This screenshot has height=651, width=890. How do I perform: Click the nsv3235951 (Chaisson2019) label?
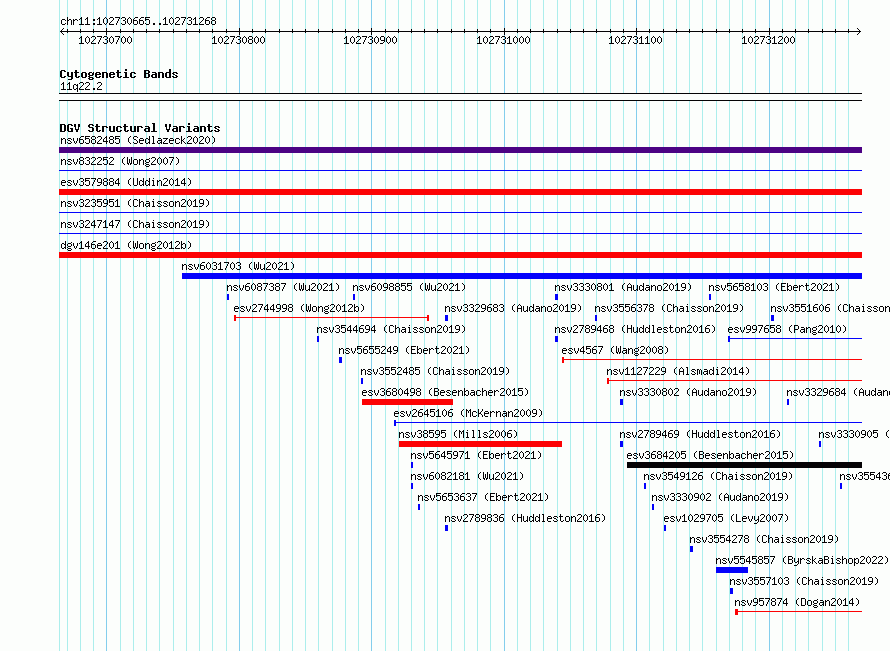135,203
